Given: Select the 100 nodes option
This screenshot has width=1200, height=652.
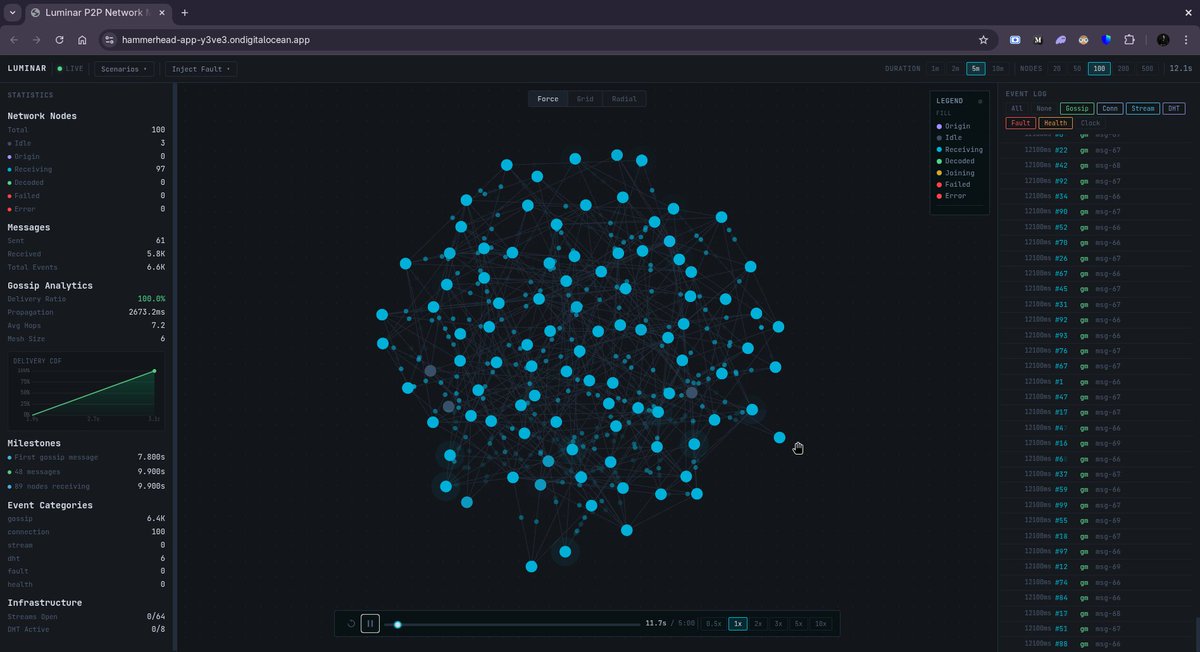Looking at the screenshot, I should (x=1099, y=69).
